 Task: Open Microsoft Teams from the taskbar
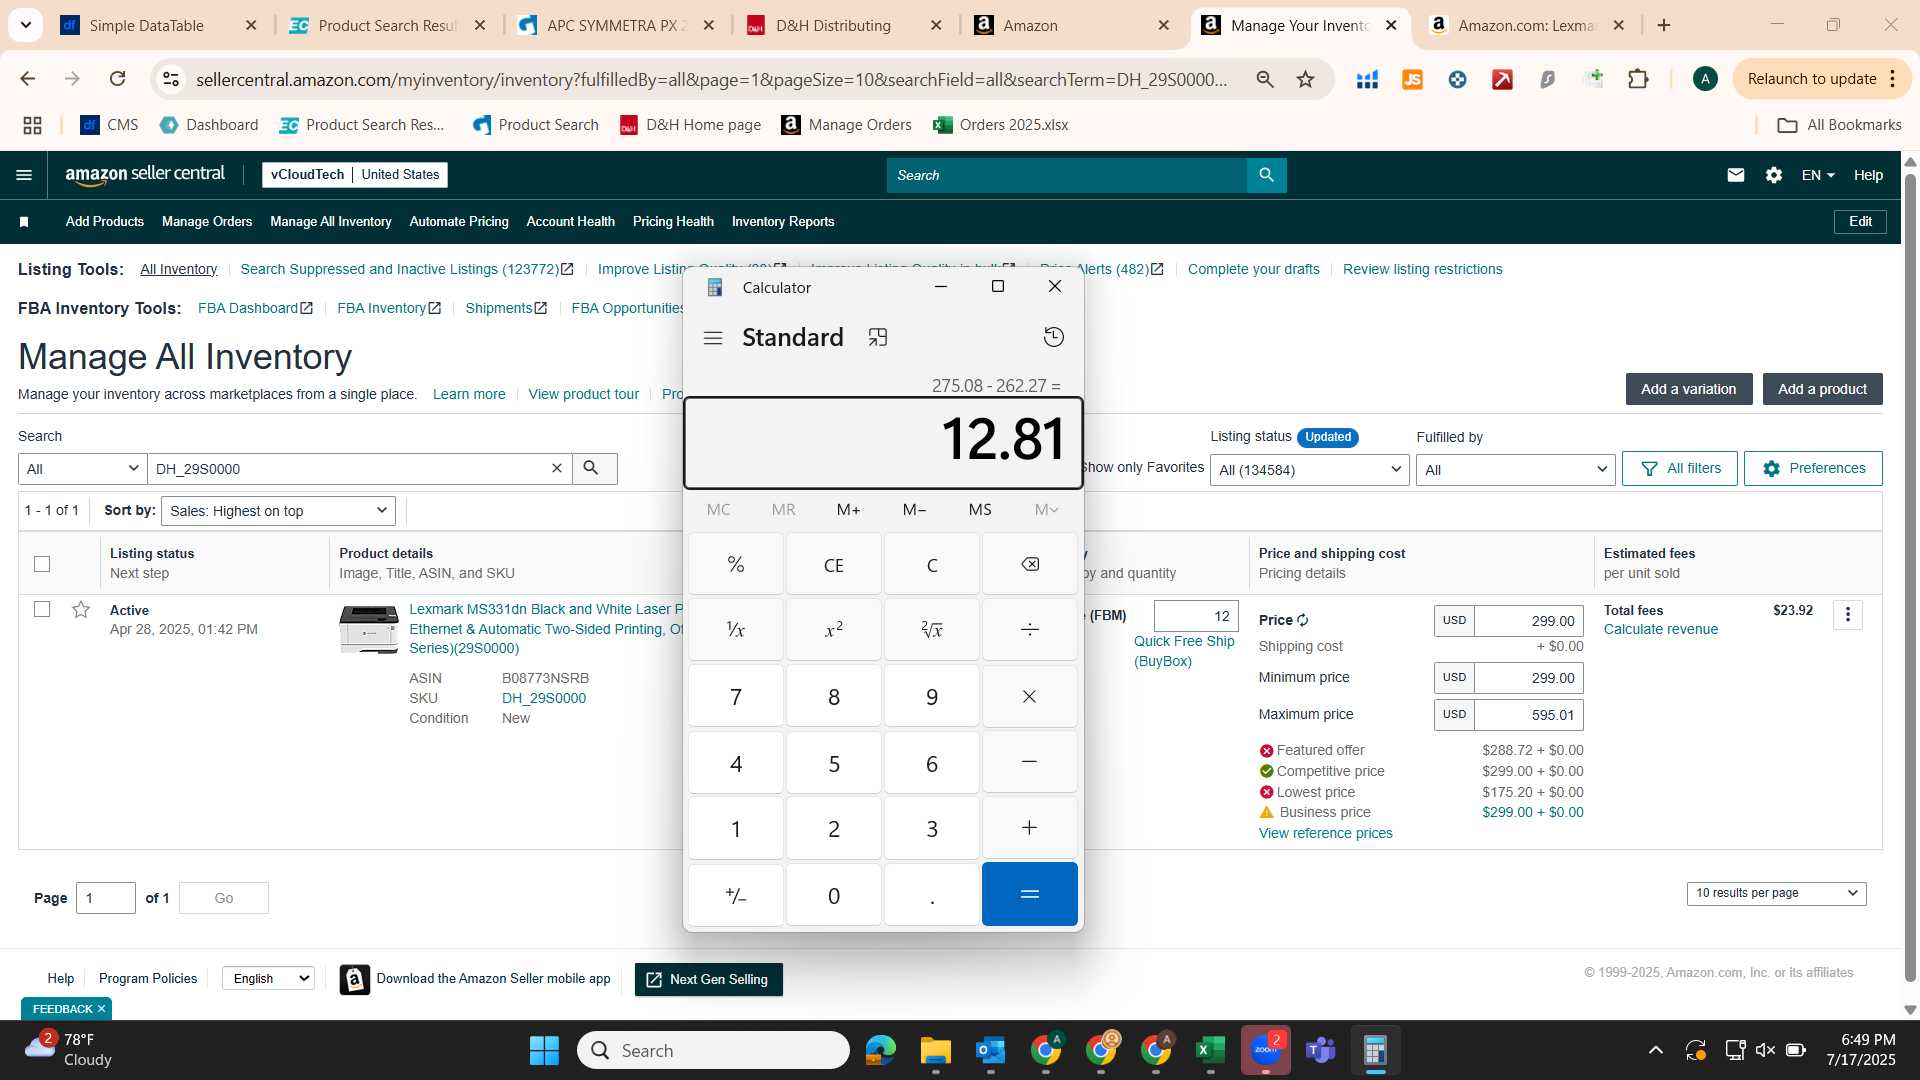point(1320,1050)
